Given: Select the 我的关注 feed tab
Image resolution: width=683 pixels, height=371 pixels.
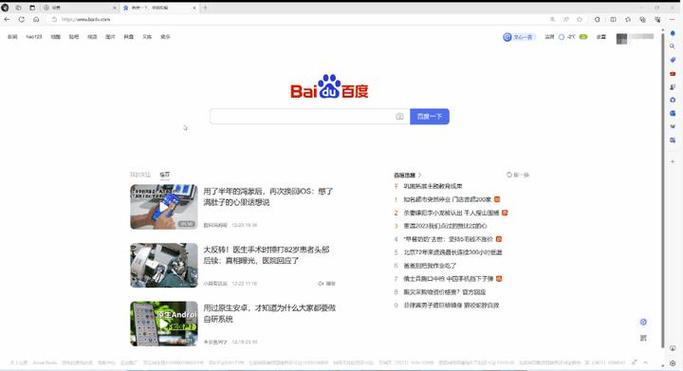Looking at the screenshot, I should tap(140, 175).
